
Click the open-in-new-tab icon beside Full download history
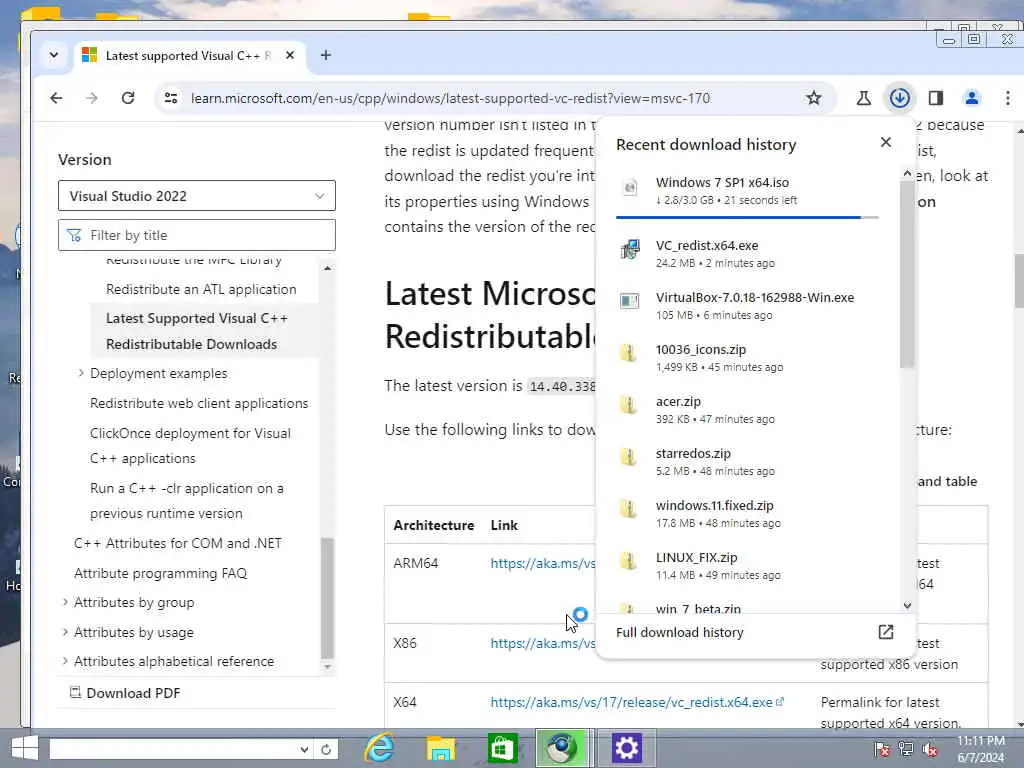pos(886,632)
